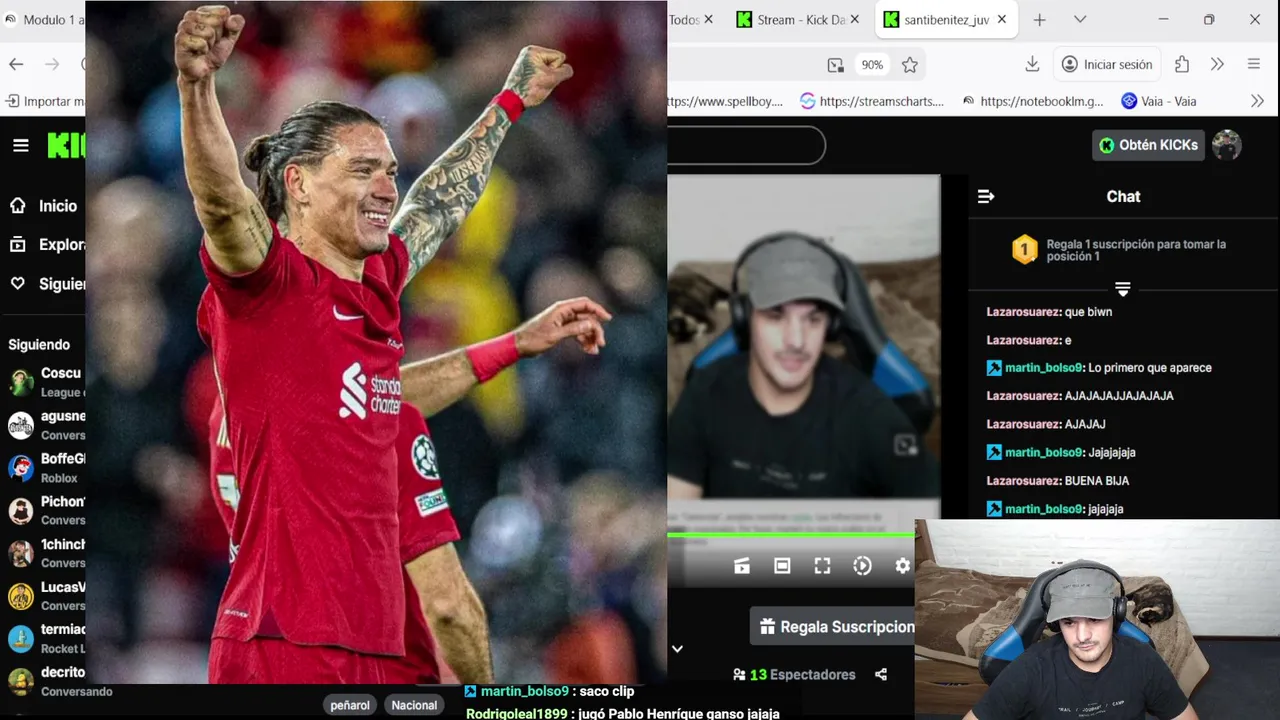The image size is (1280, 720).
Task: Enter fullscreen on the video player
Action: pyautogui.click(x=822, y=566)
